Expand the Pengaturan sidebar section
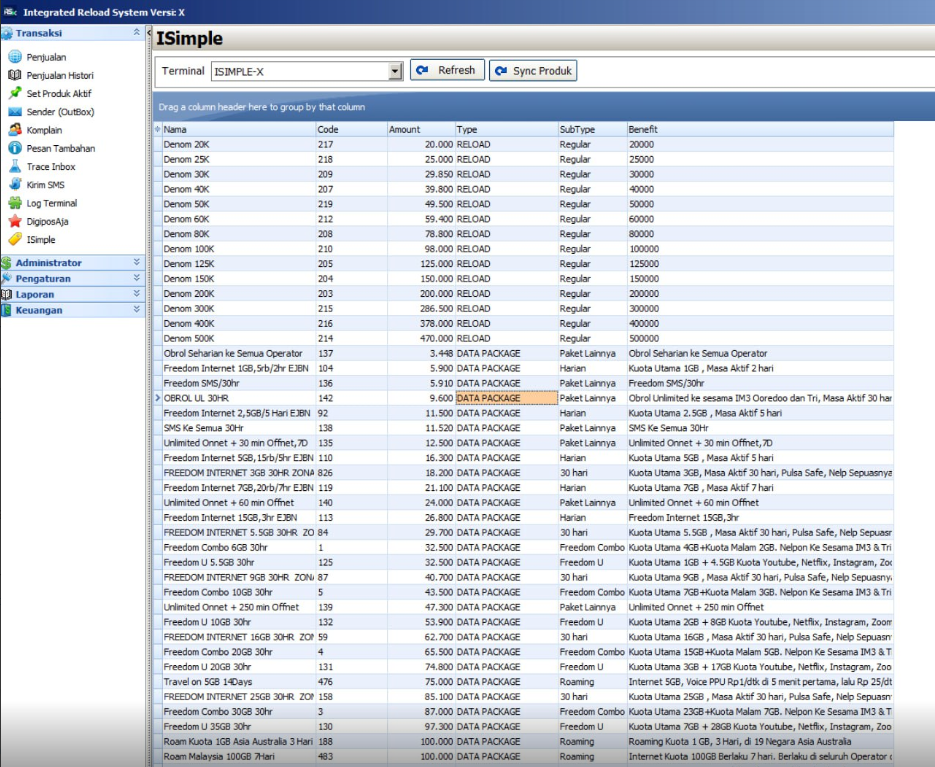The width and height of the screenshot is (935, 767). (x=137, y=279)
